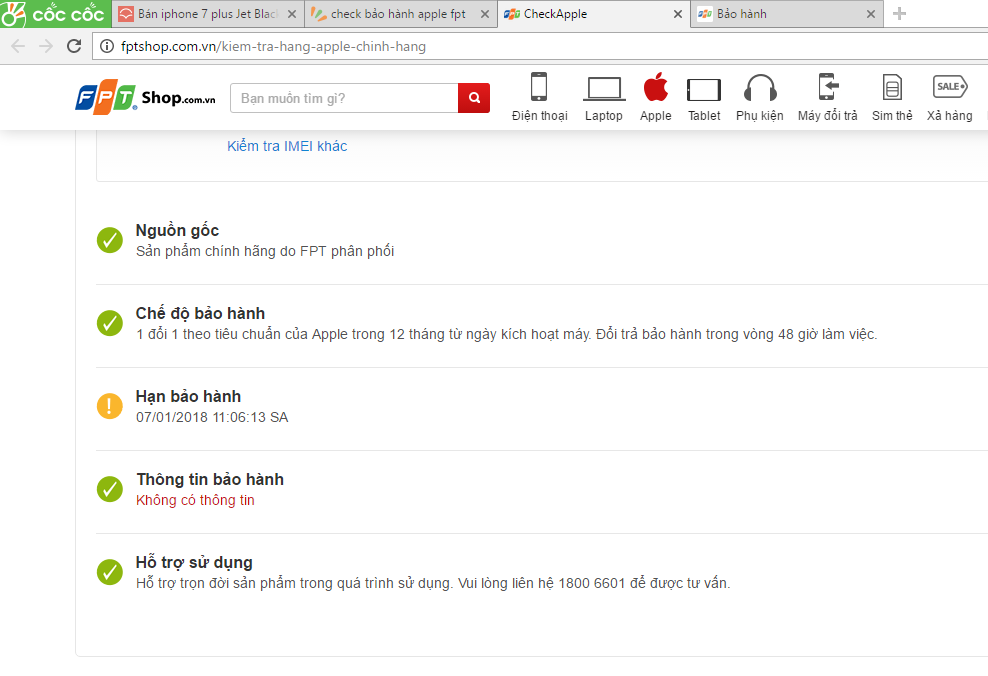Click the 'Kiểm tra IMEI khác' link
This screenshot has height=676, width=988.
(287, 146)
